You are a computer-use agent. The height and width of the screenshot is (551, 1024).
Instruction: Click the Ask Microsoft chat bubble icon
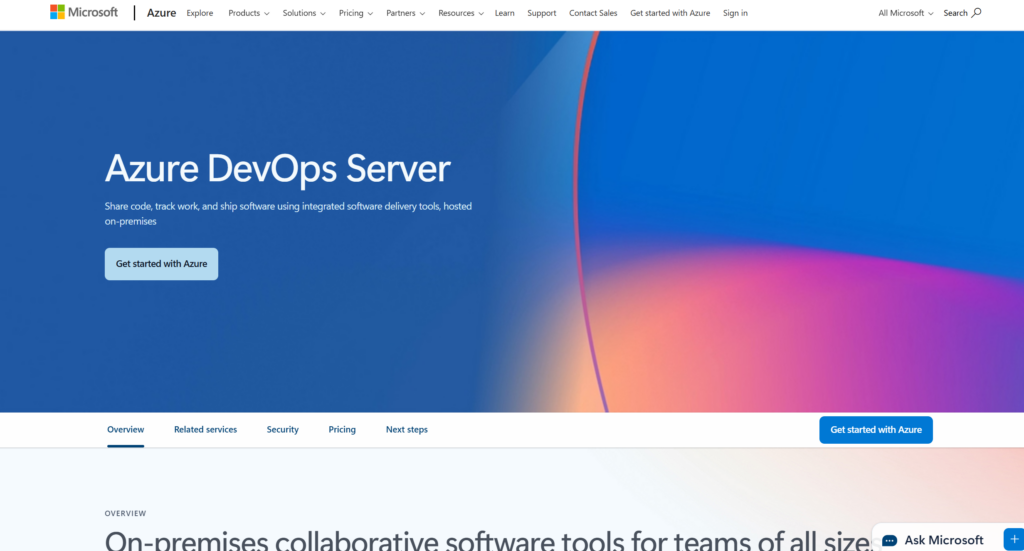coord(889,540)
